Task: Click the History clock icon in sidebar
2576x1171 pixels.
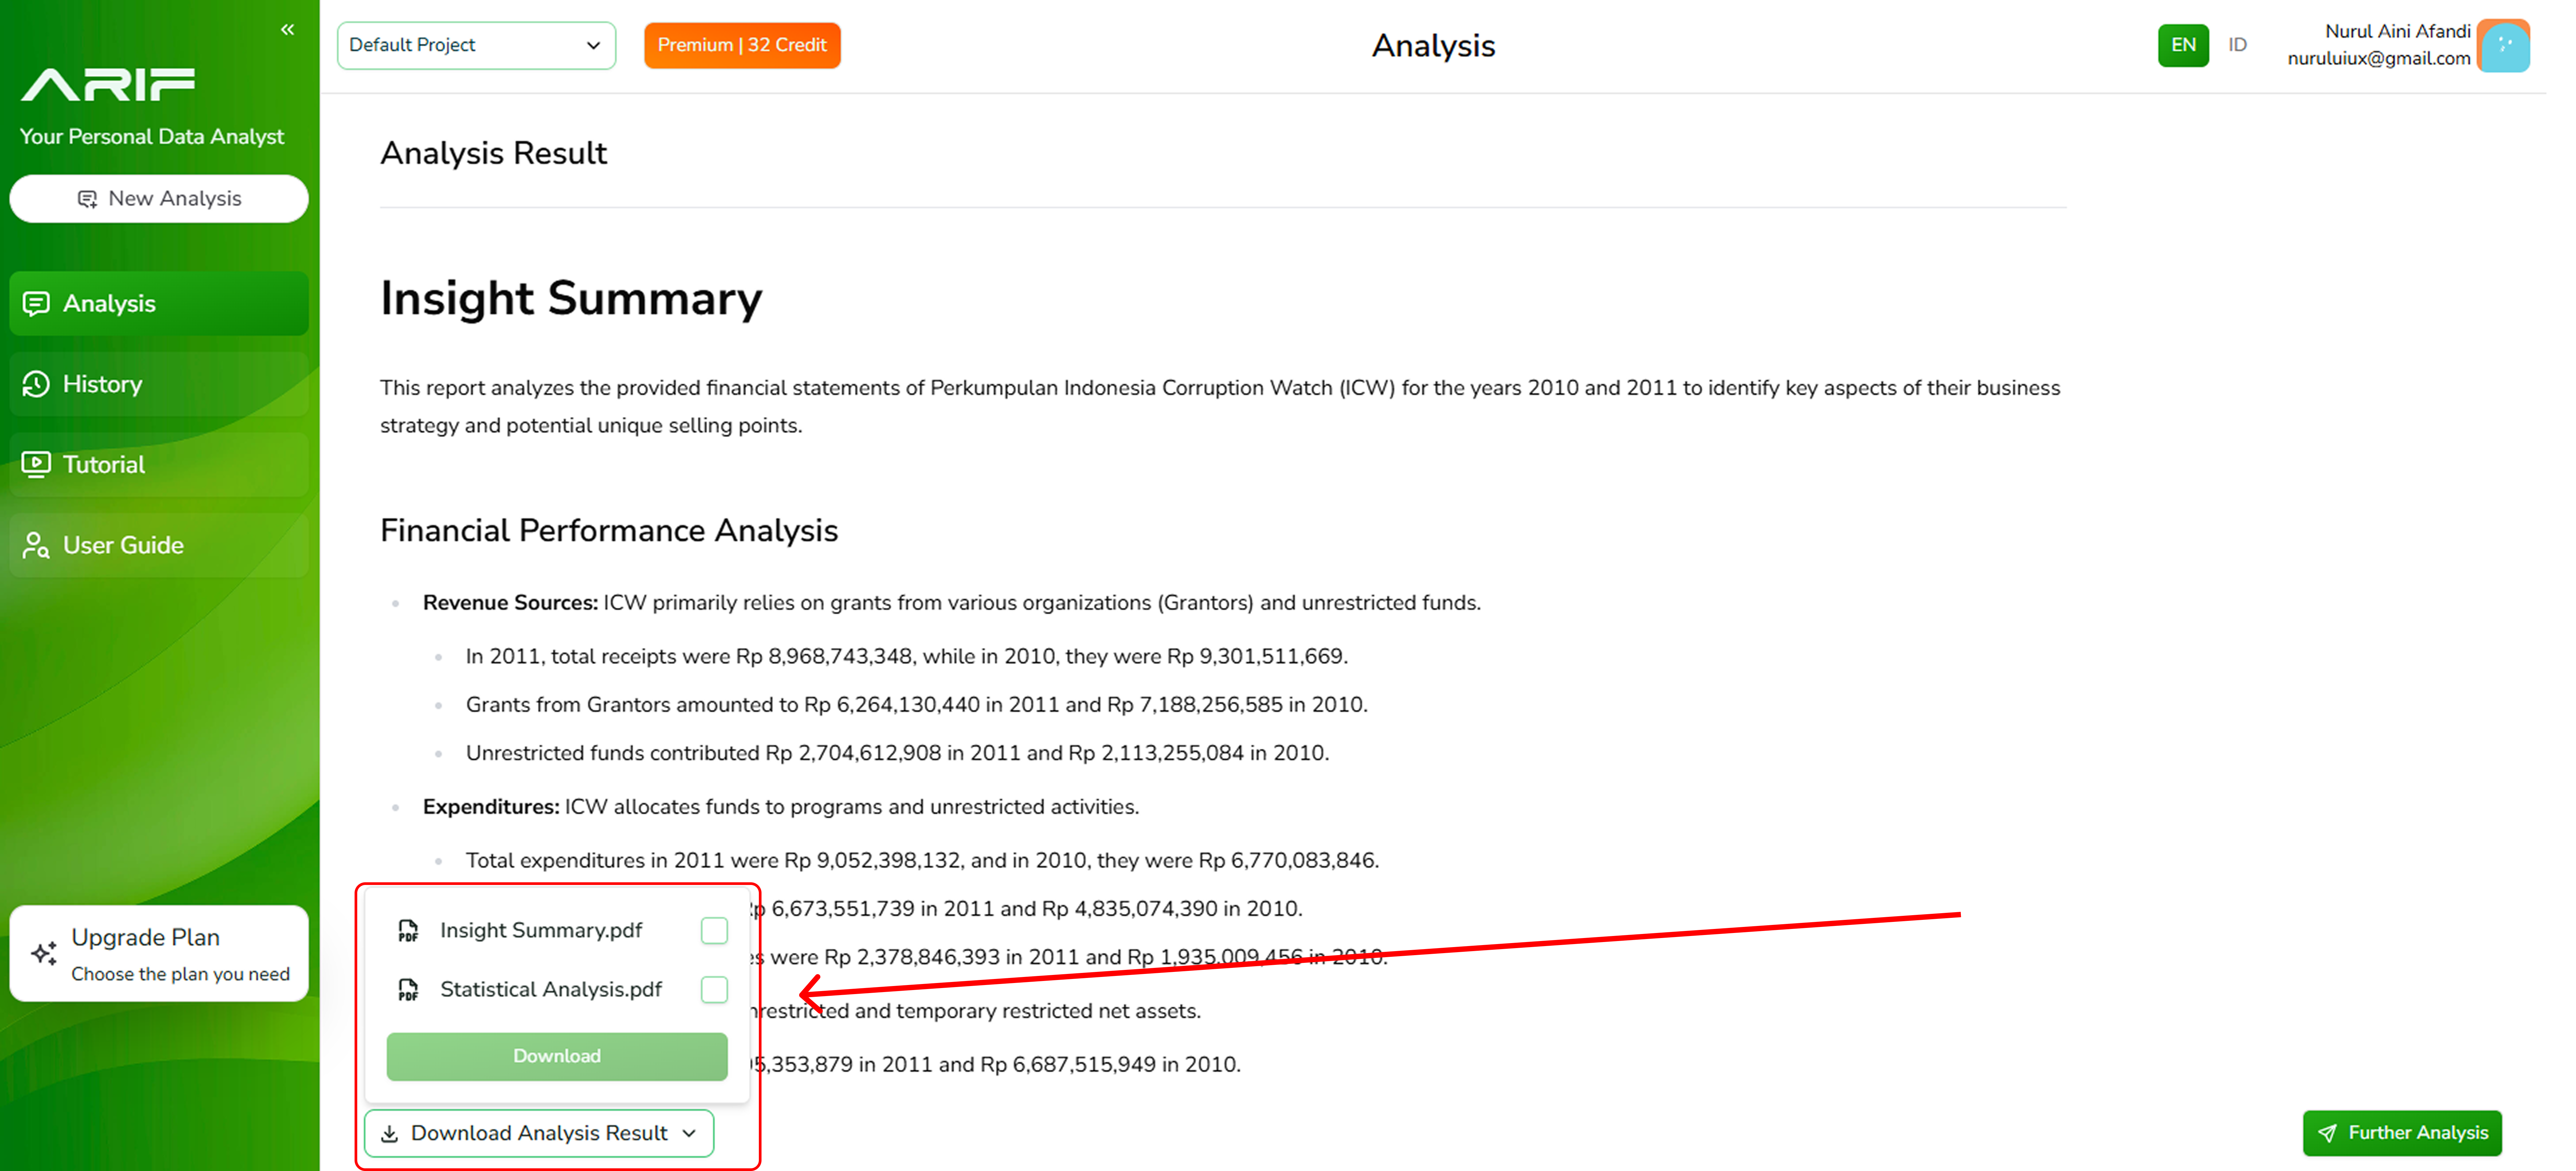Action: pos(36,384)
